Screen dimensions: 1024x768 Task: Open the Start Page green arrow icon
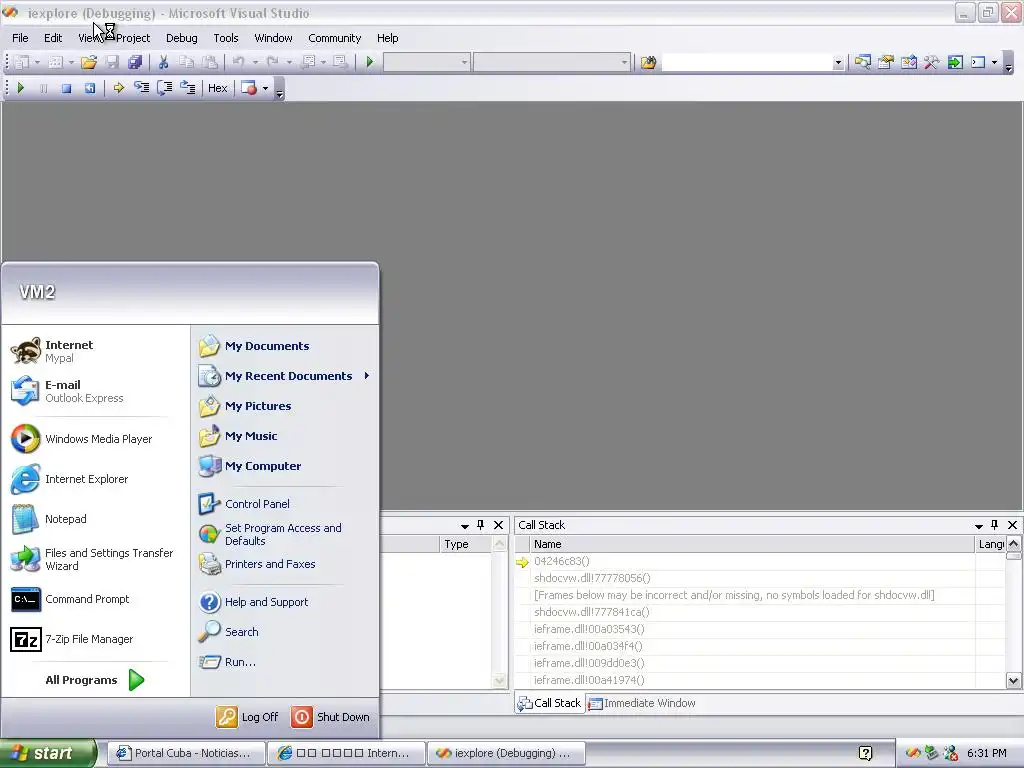(955, 62)
